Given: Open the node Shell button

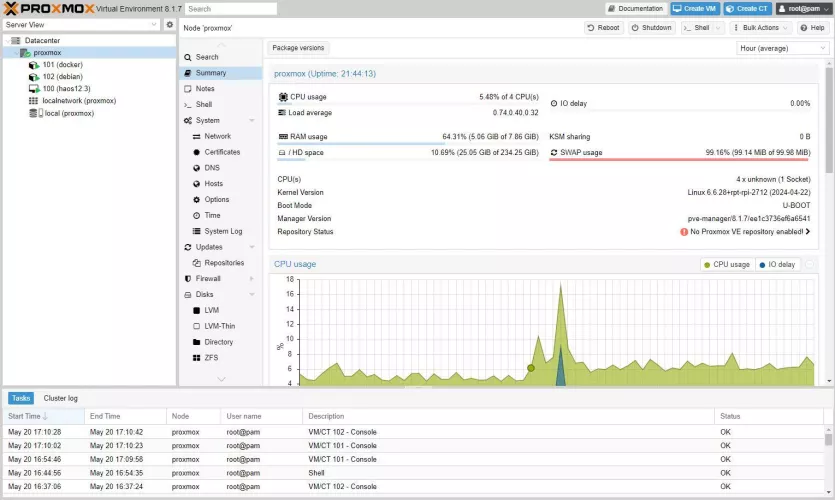Looking at the screenshot, I should (697, 28).
